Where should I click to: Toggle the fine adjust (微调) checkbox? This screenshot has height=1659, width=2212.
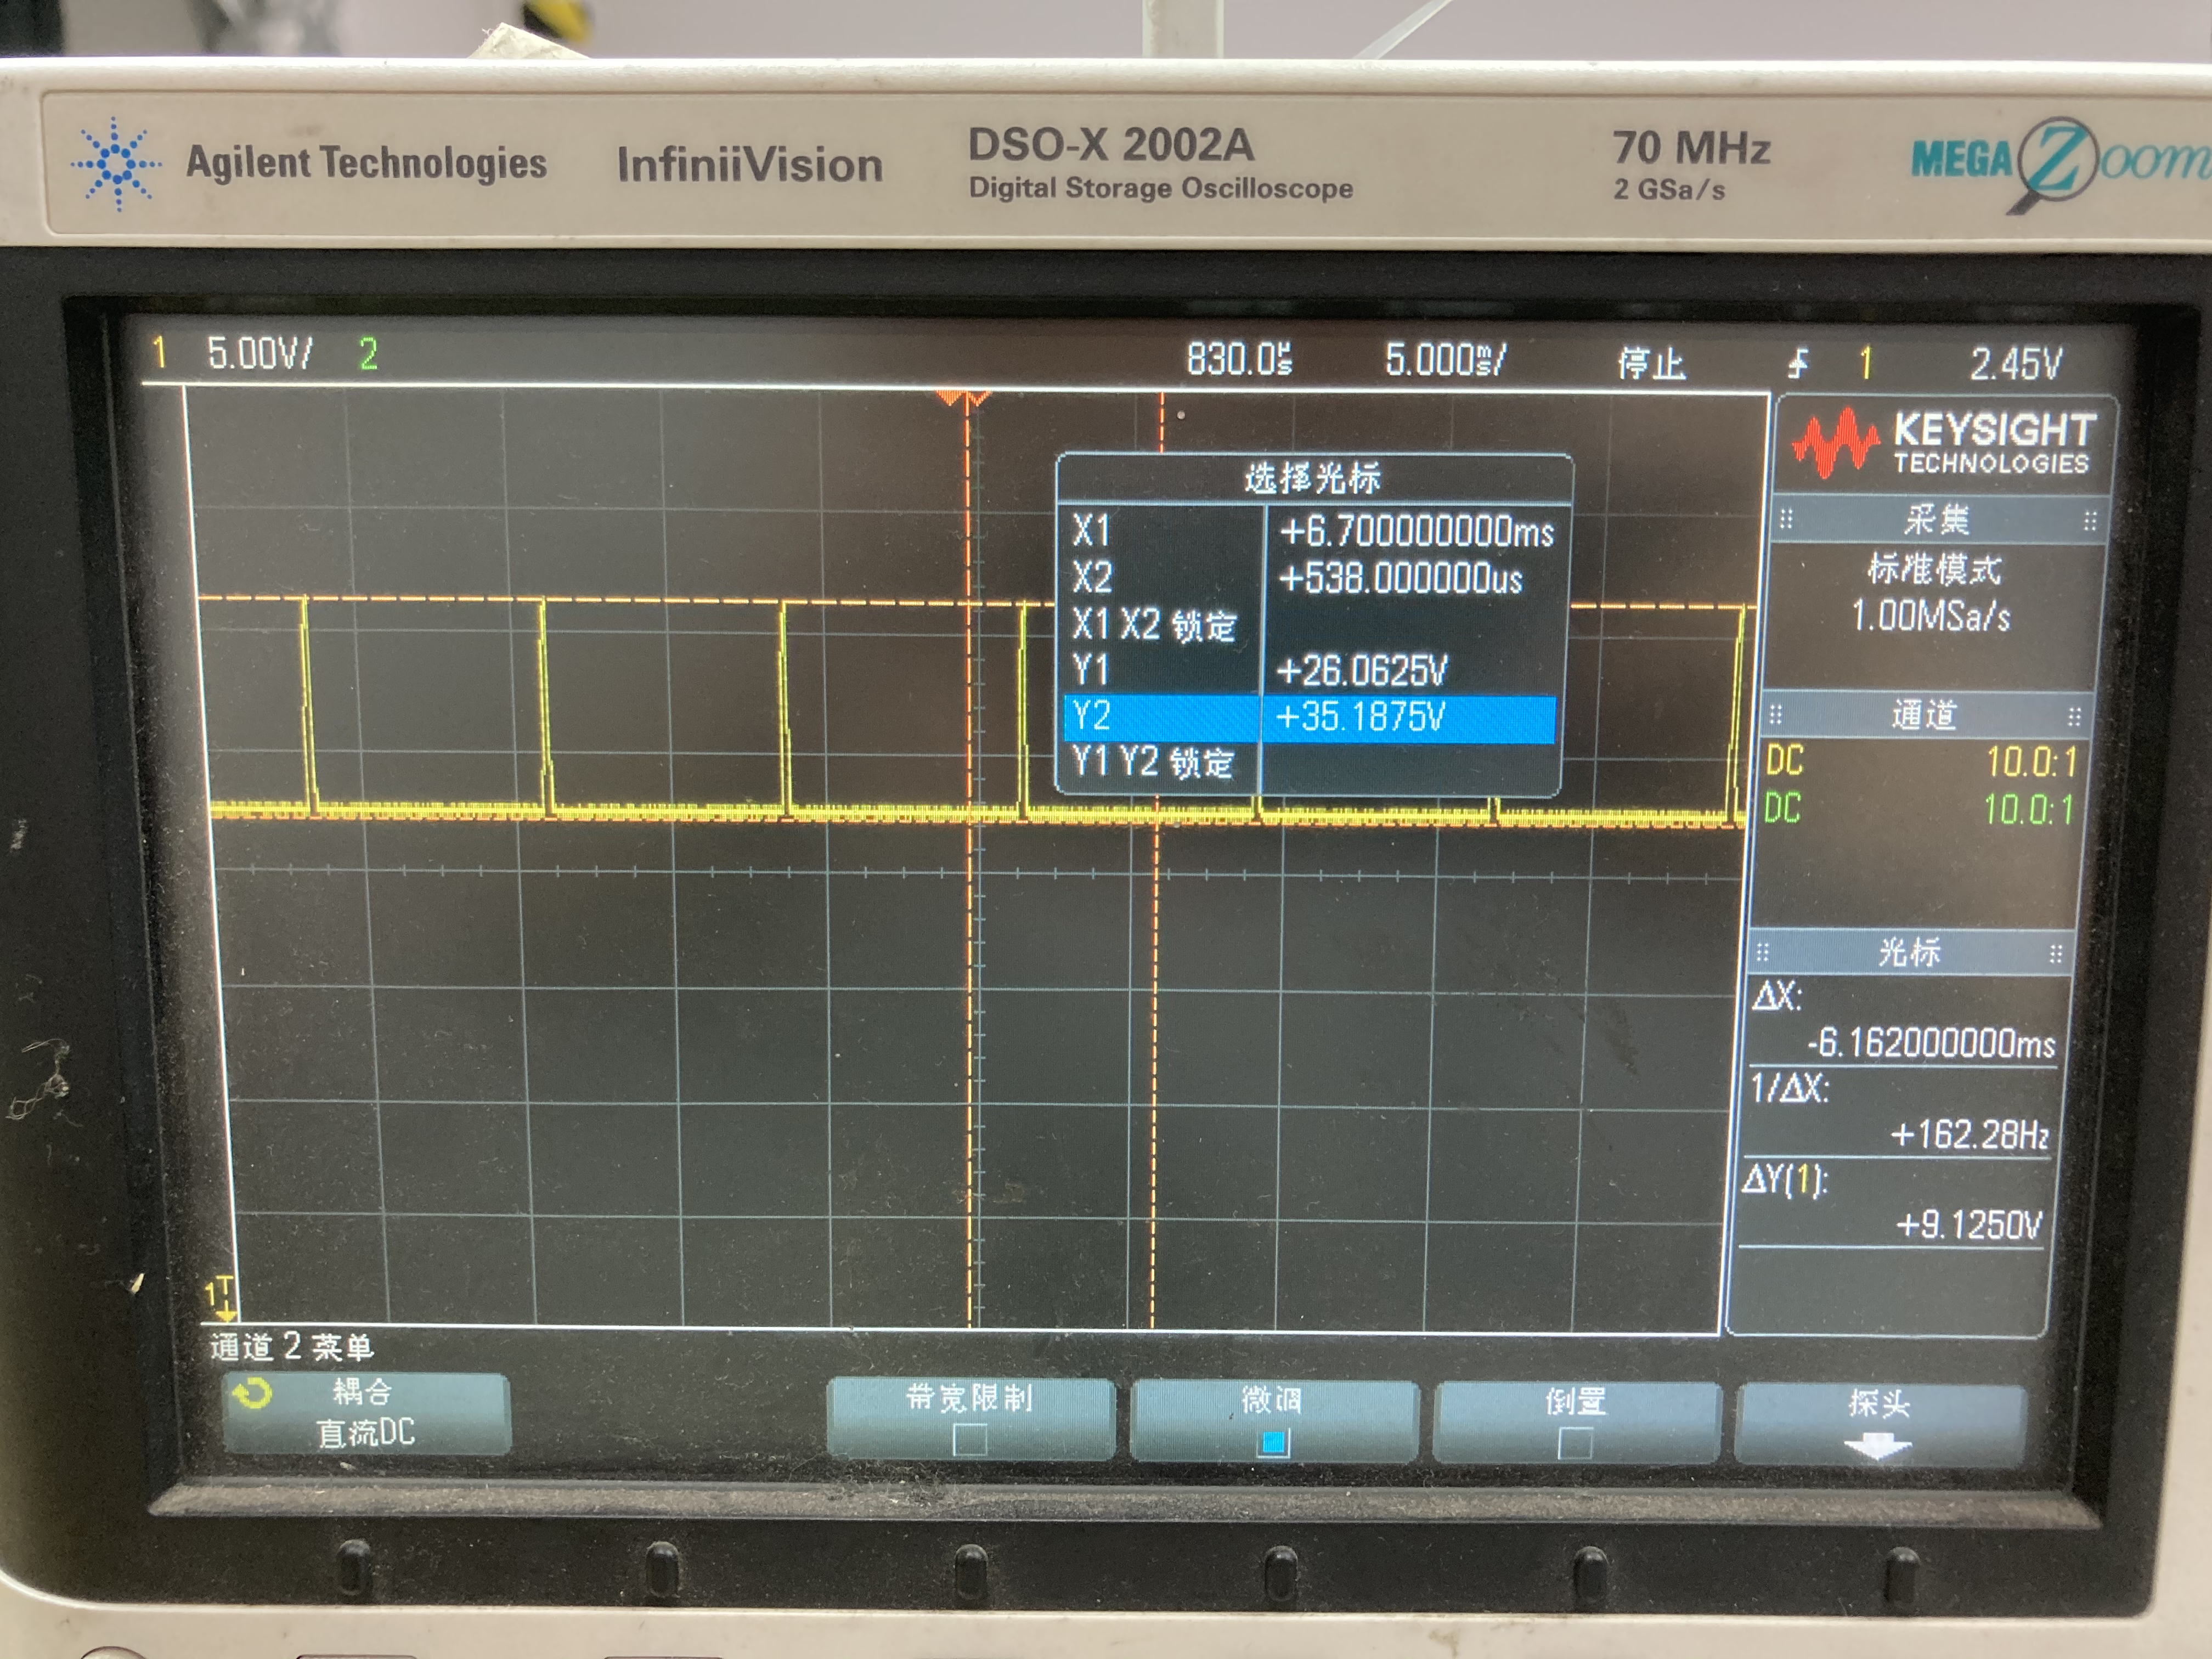(x=1273, y=1442)
